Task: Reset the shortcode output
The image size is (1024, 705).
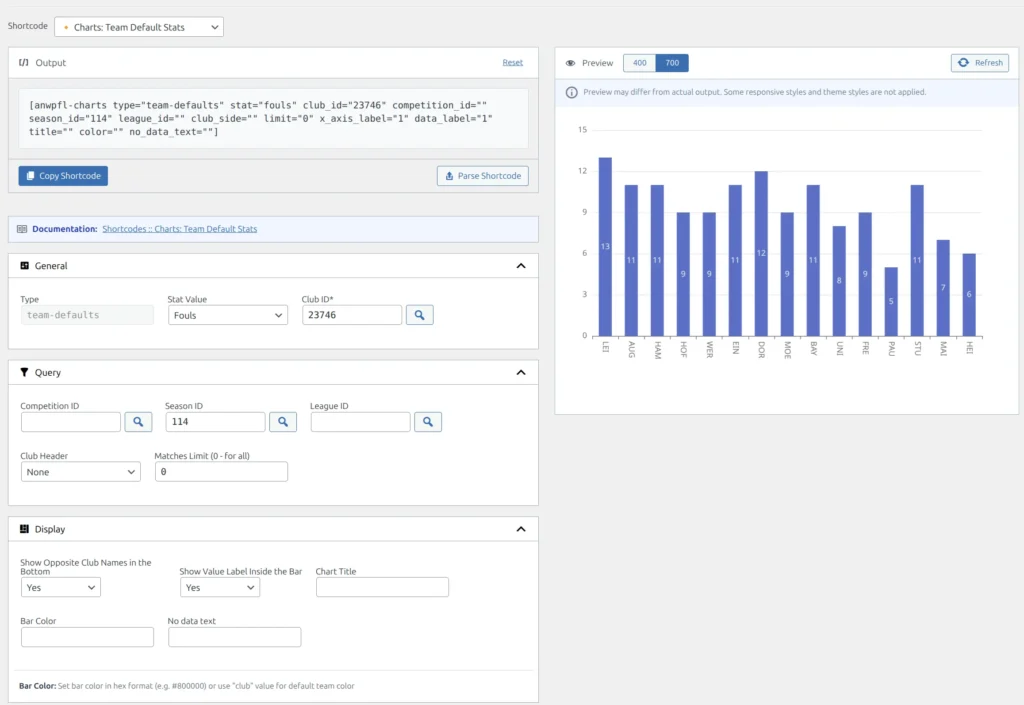Action: coord(513,63)
